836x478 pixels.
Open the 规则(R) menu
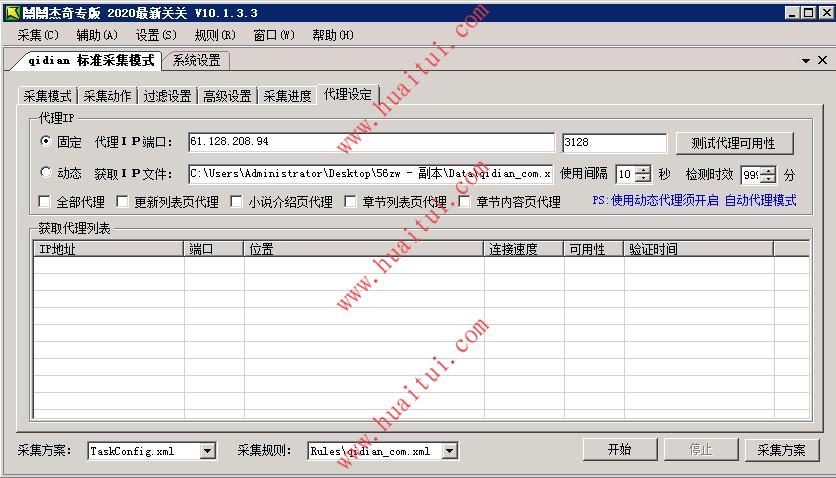pyautogui.click(x=215, y=35)
